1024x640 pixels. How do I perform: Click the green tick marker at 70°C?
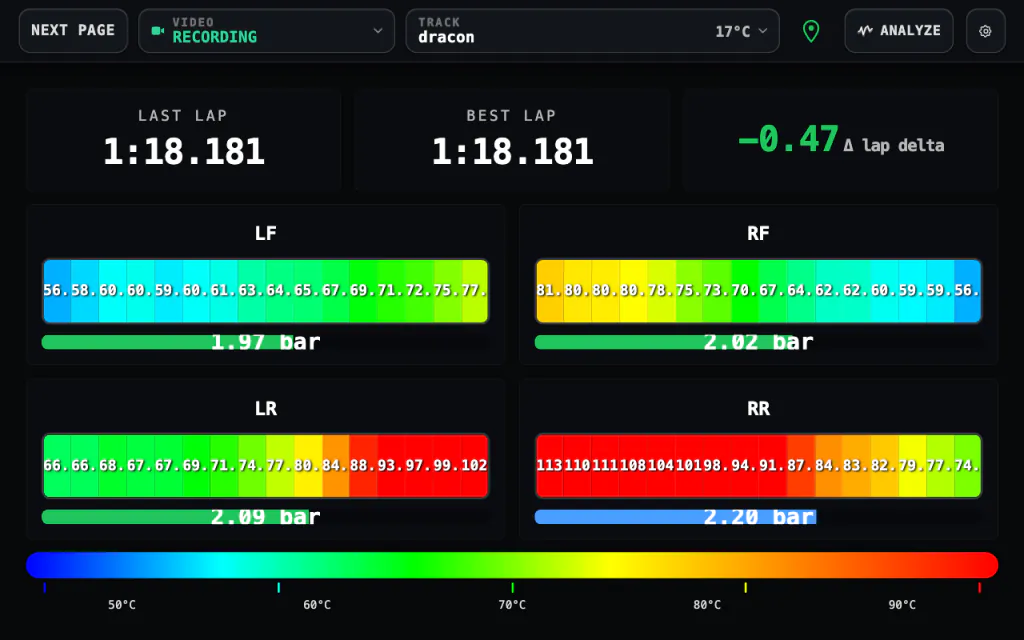[512, 588]
